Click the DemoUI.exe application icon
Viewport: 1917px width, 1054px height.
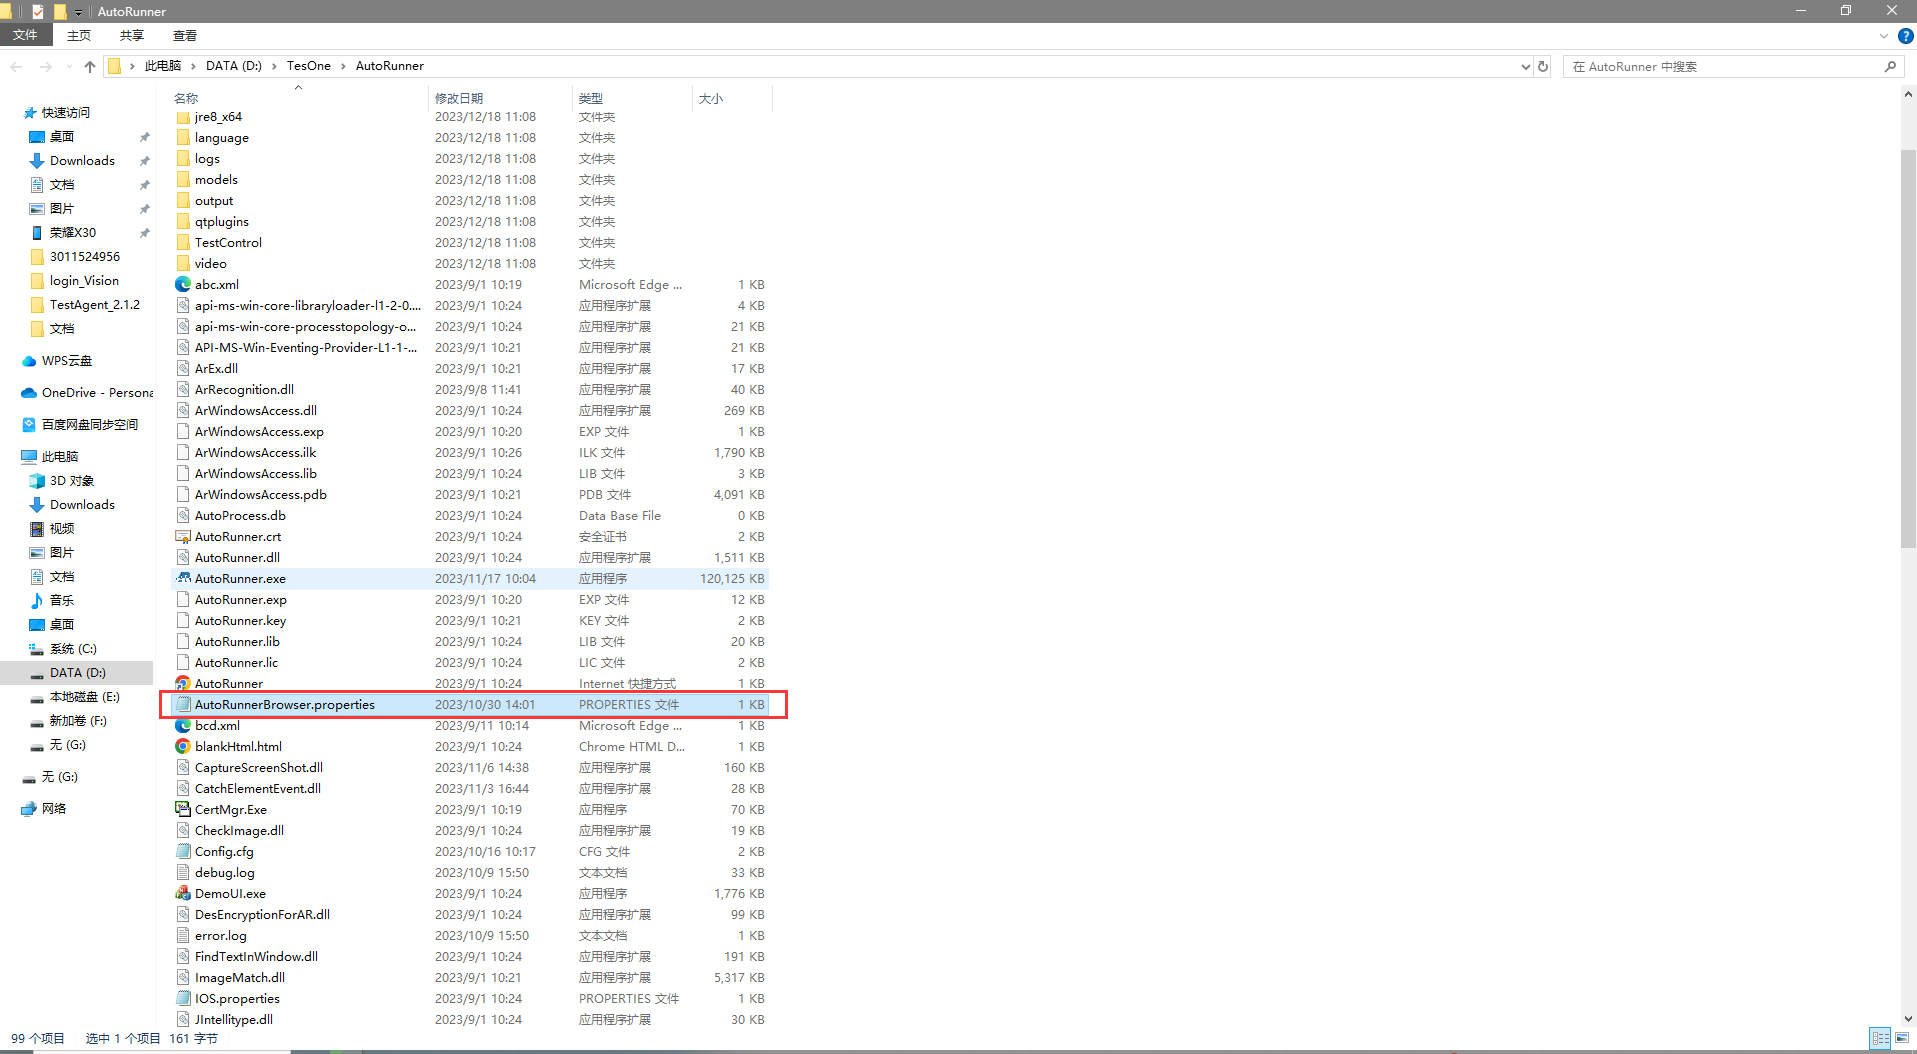pyautogui.click(x=183, y=894)
